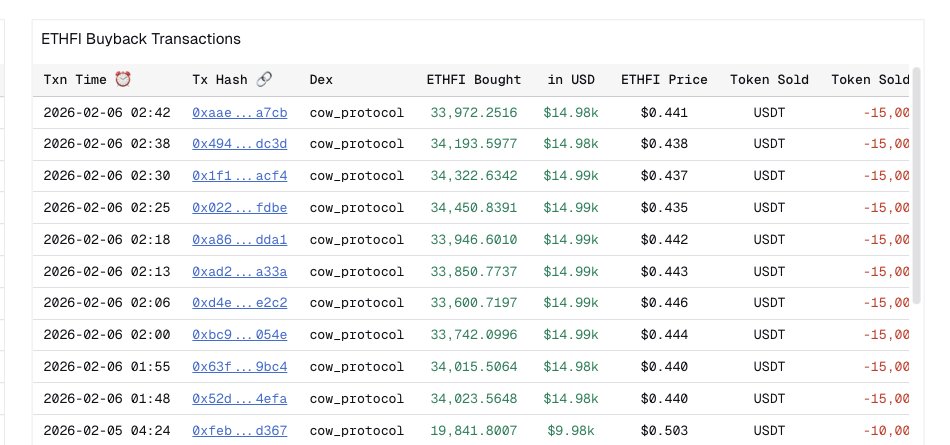Open transaction hash 0xd4e...e2c2
The height and width of the screenshot is (445, 950).
(x=240, y=303)
